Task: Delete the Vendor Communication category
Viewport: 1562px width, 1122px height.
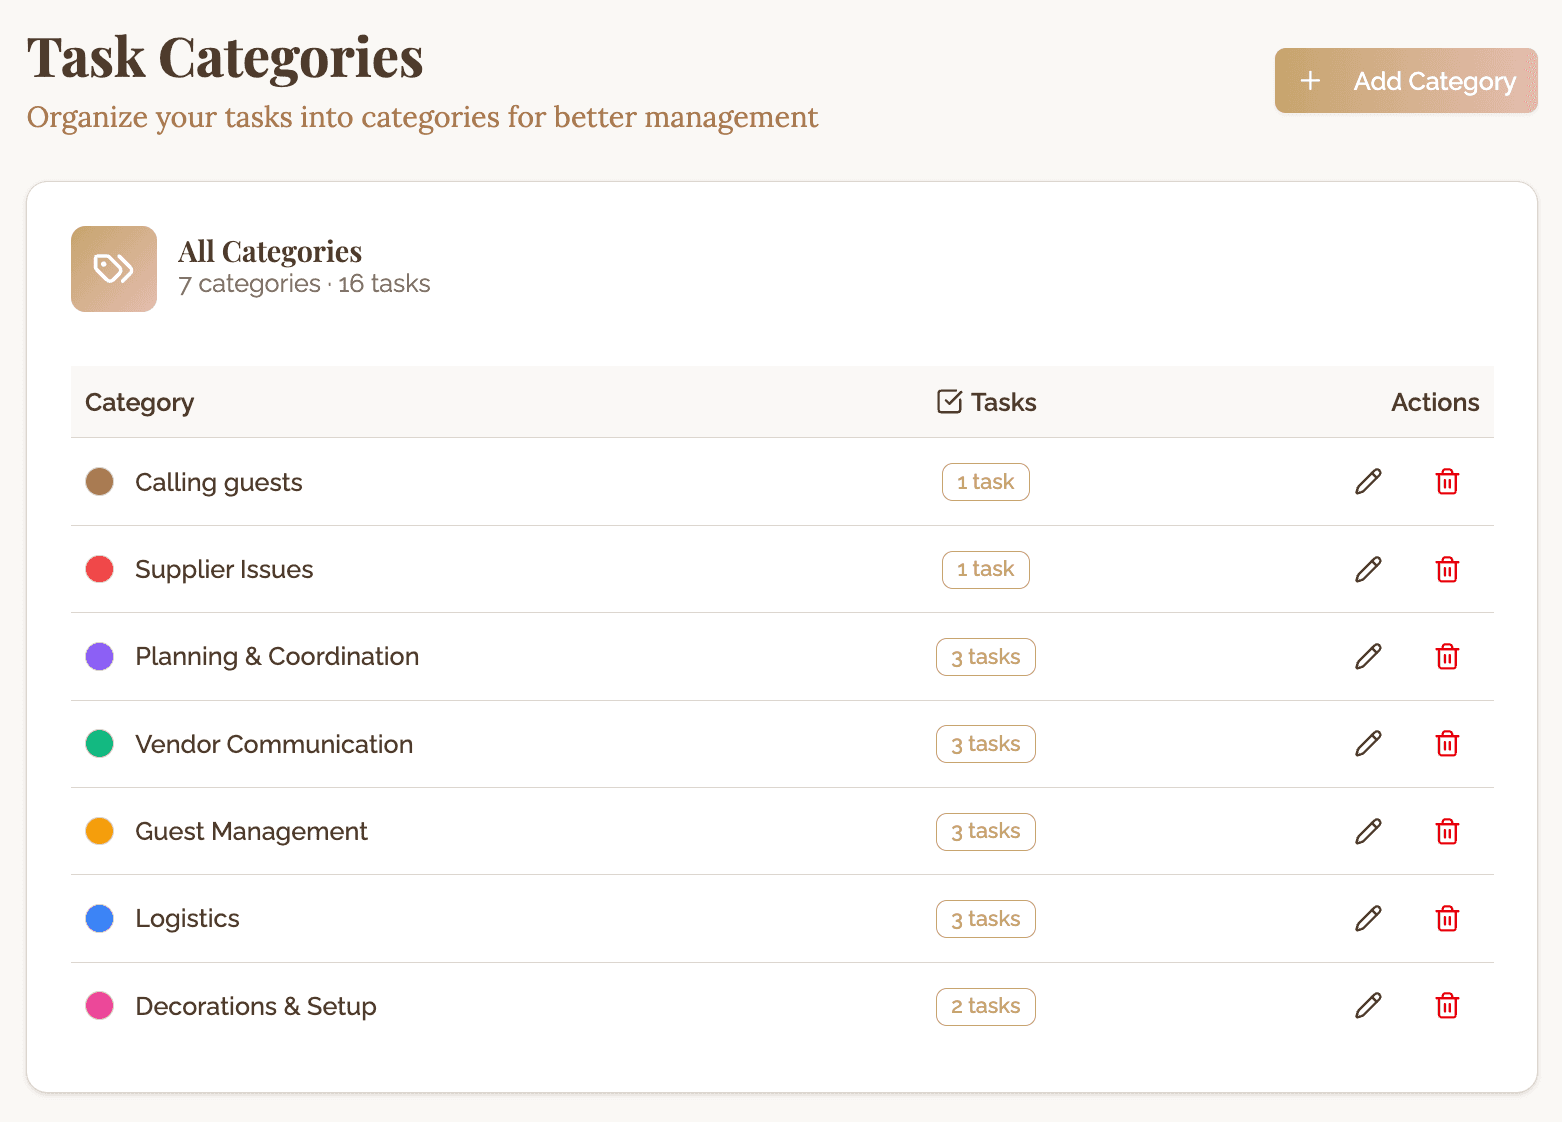Action: coord(1447,744)
